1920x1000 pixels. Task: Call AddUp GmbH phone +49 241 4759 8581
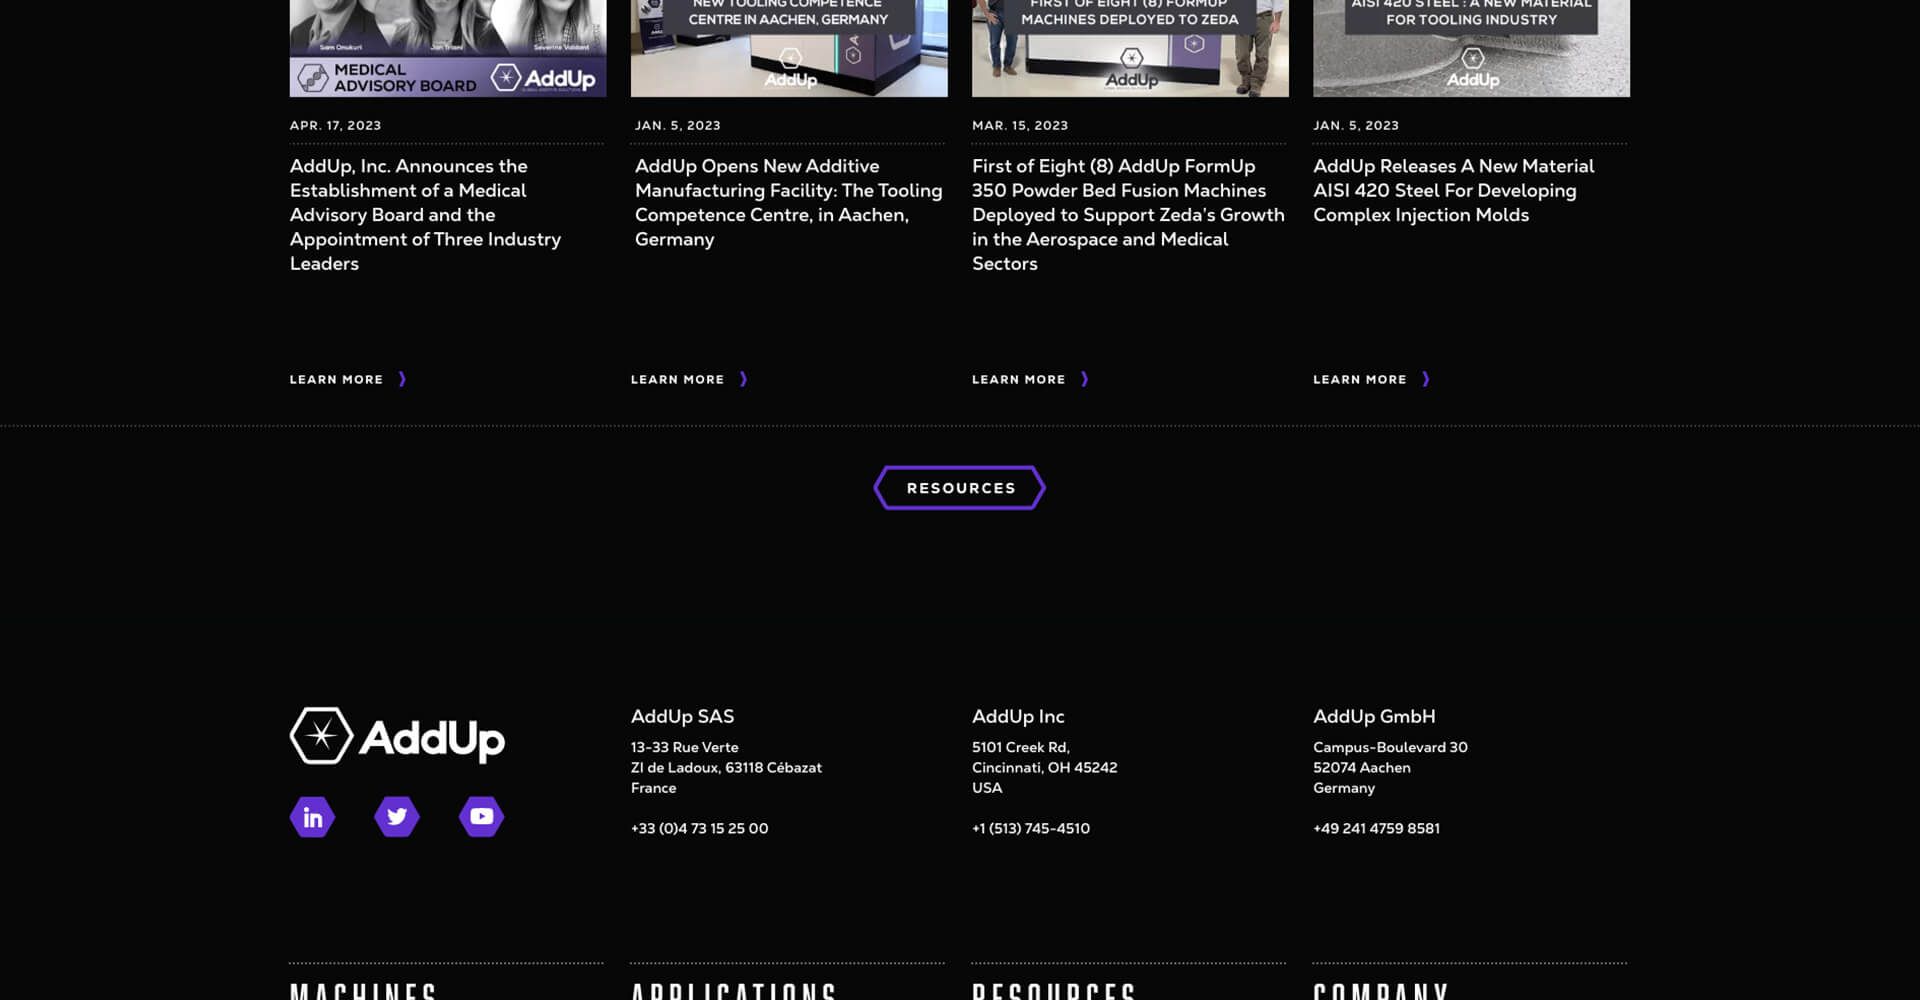coord(1376,829)
